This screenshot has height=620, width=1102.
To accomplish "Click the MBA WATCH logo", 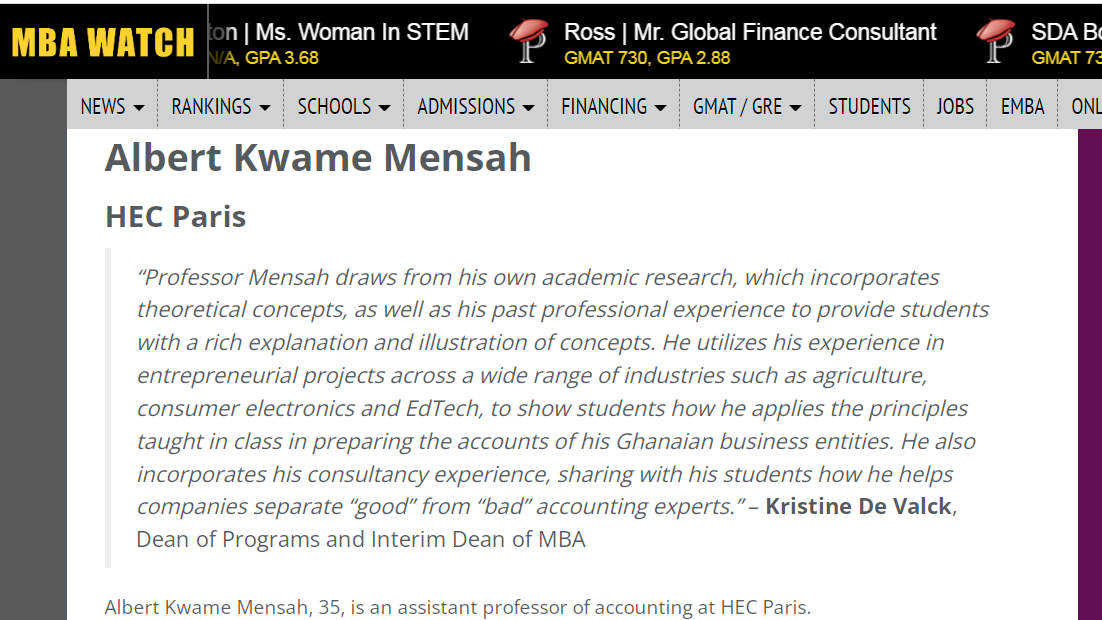I will [x=103, y=42].
